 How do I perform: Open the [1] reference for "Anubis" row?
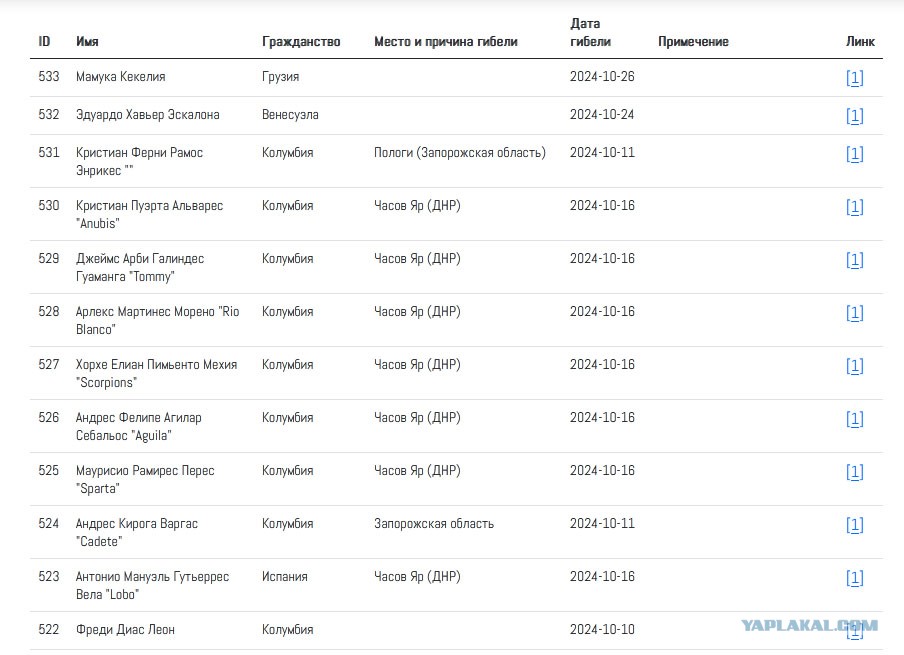(x=854, y=206)
